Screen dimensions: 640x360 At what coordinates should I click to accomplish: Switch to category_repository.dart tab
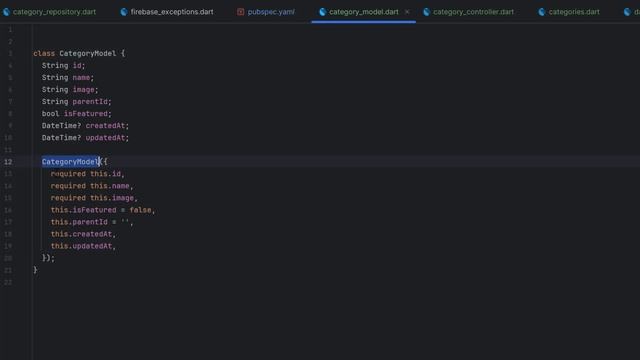click(50, 12)
